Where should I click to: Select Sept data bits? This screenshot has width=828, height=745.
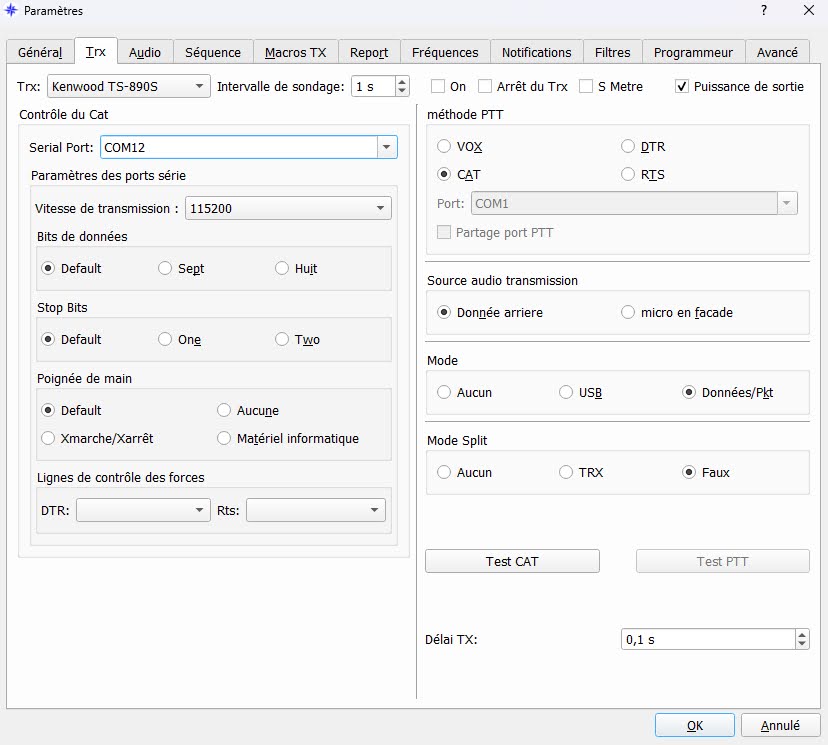[165, 268]
